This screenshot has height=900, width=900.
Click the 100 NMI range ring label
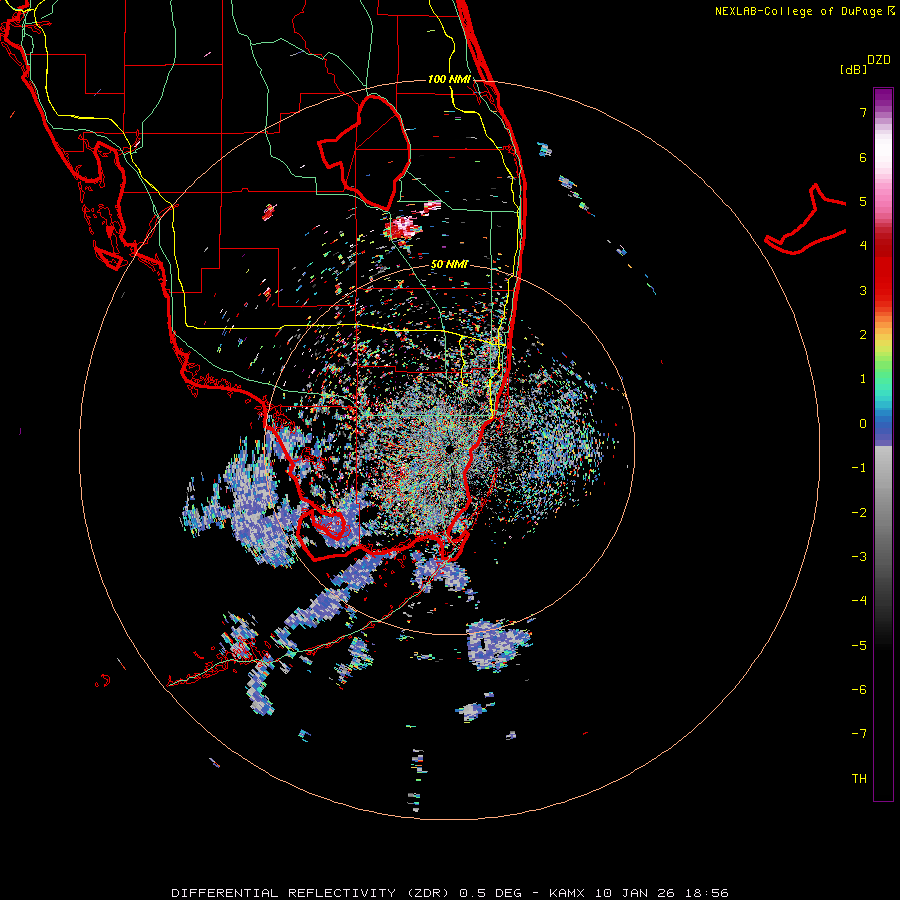click(449, 79)
